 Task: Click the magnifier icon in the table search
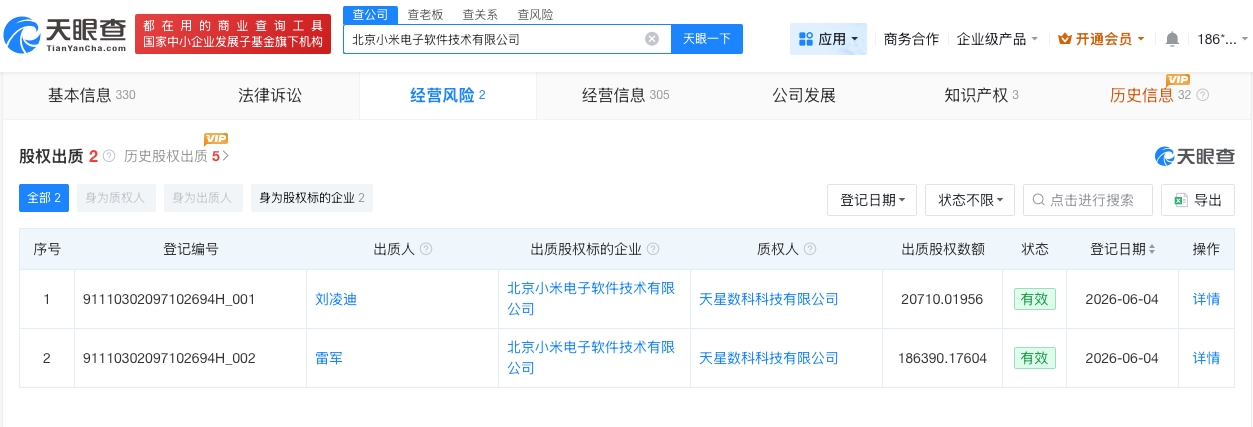[1039, 200]
